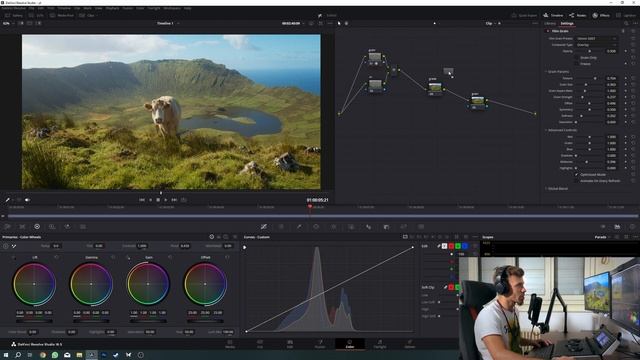Toggle the curves green channel button
Screen dimensions: 640x360
458,246
